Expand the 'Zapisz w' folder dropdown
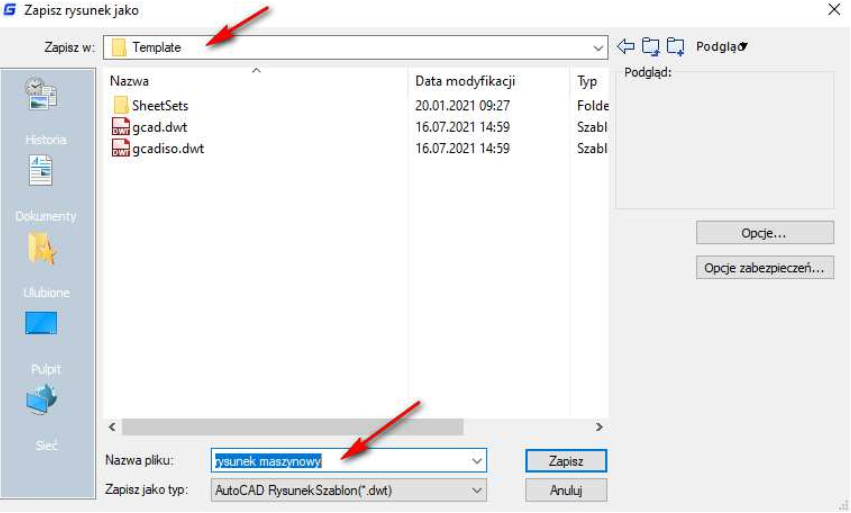Image resolution: width=851 pixels, height=513 pixels. [598, 47]
